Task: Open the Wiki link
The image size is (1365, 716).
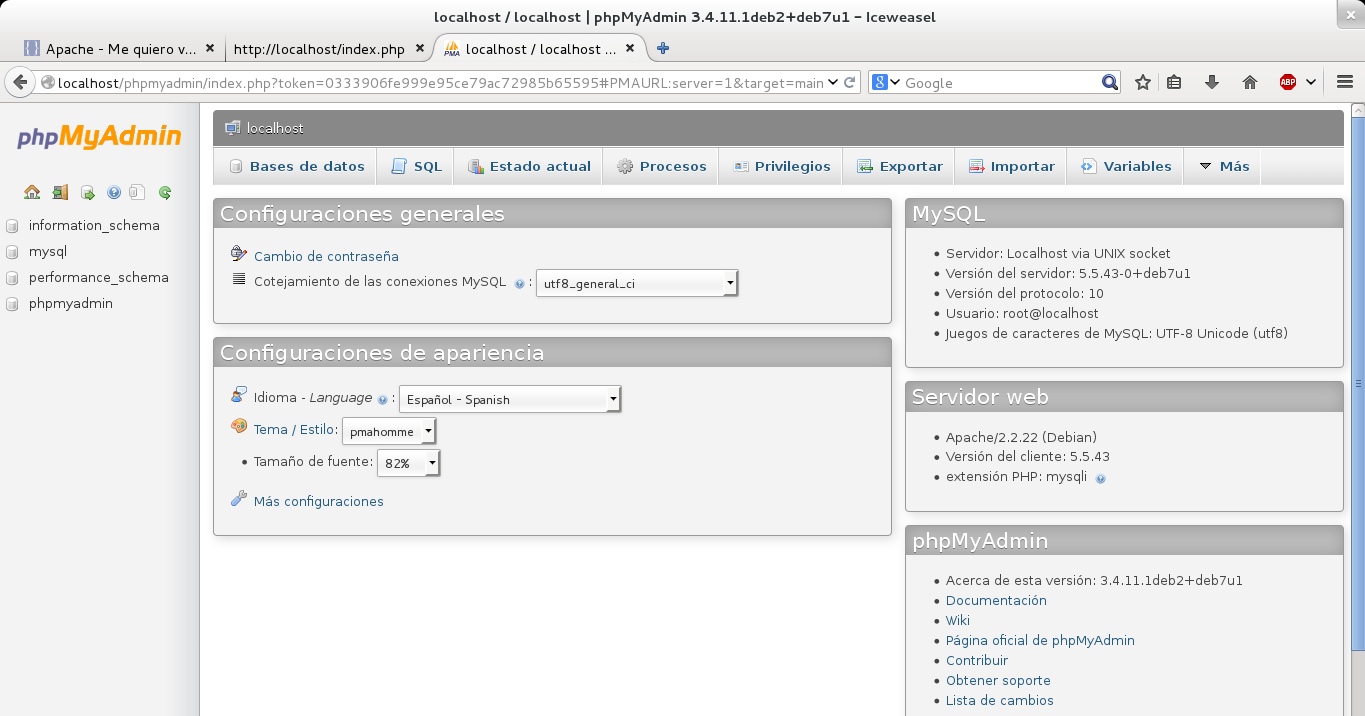Action: [958, 621]
